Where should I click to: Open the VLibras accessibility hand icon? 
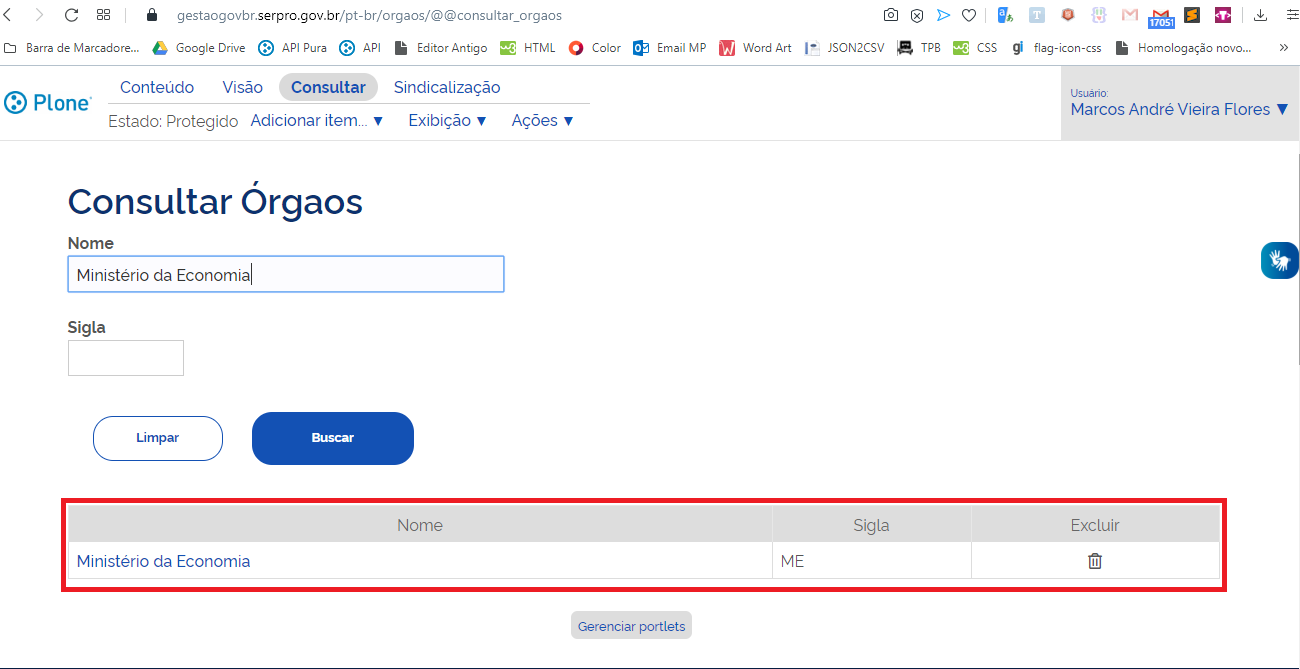tap(1280, 260)
